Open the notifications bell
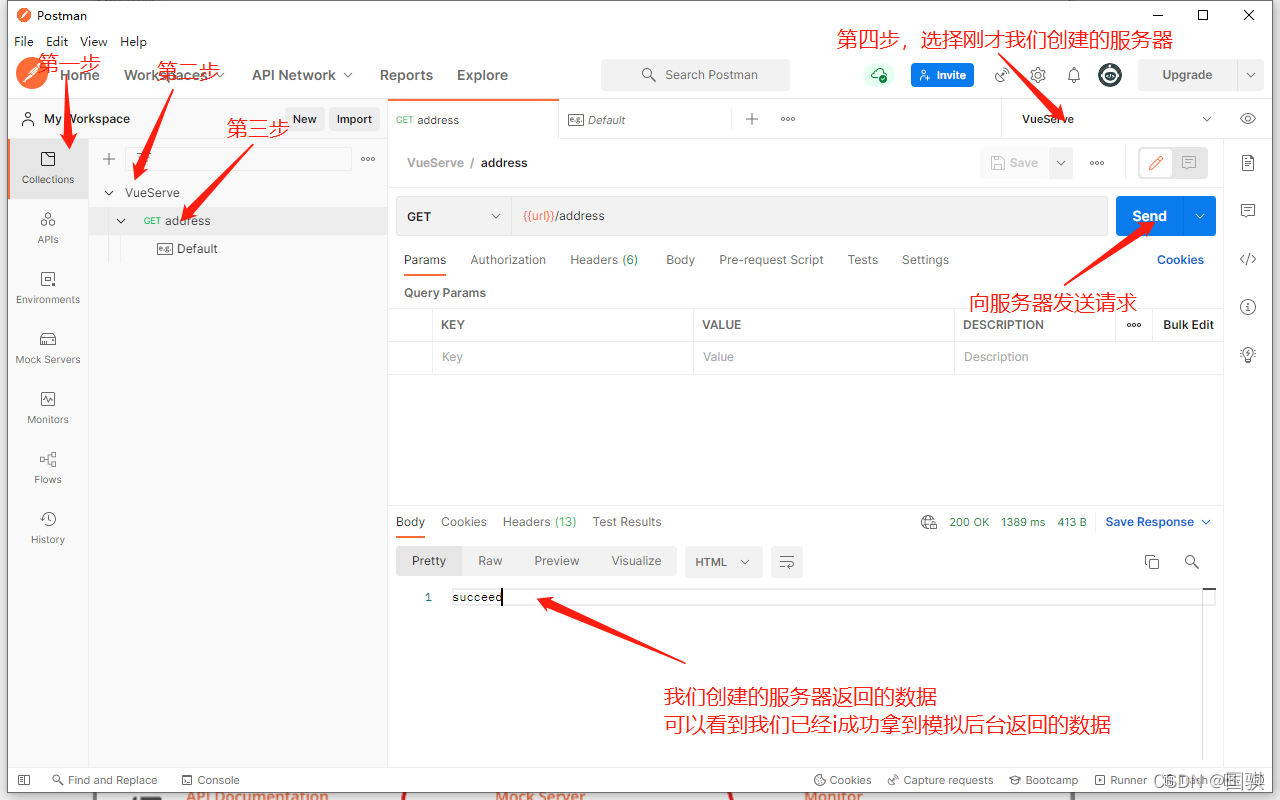This screenshot has width=1280, height=800. click(1074, 75)
